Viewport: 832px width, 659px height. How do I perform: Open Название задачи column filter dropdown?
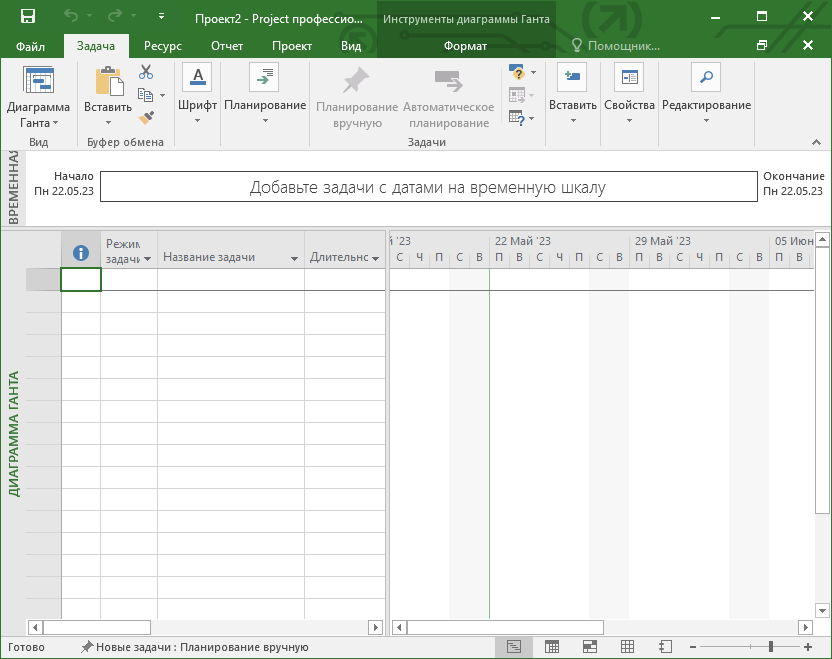click(x=294, y=259)
